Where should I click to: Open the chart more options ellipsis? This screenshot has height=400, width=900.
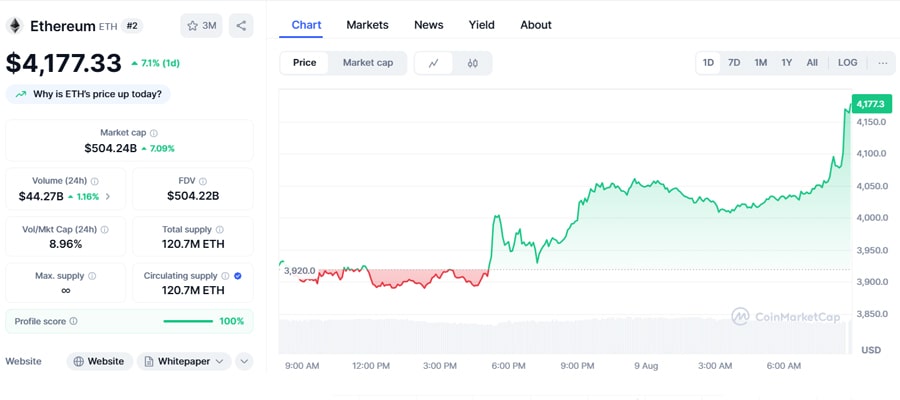tap(883, 63)
